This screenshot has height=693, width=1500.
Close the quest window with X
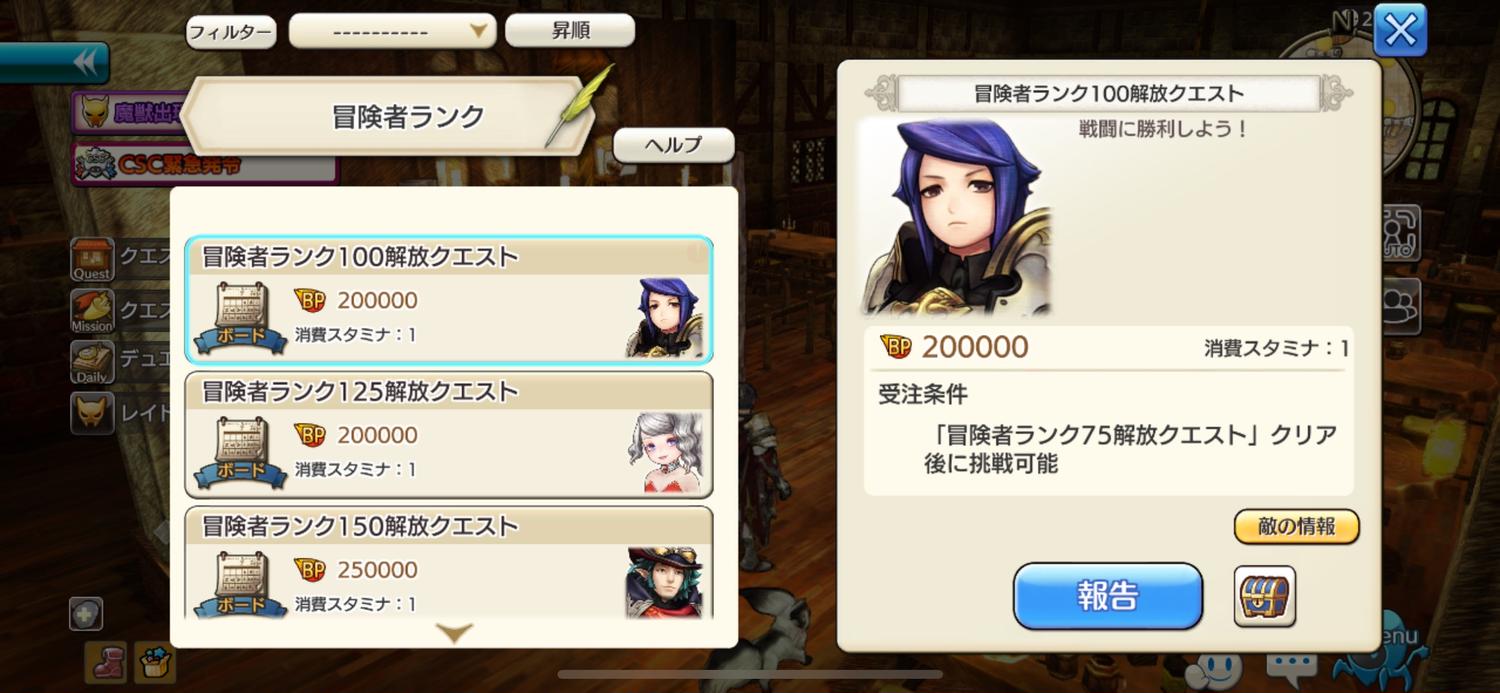click(x=1400, y=30)
